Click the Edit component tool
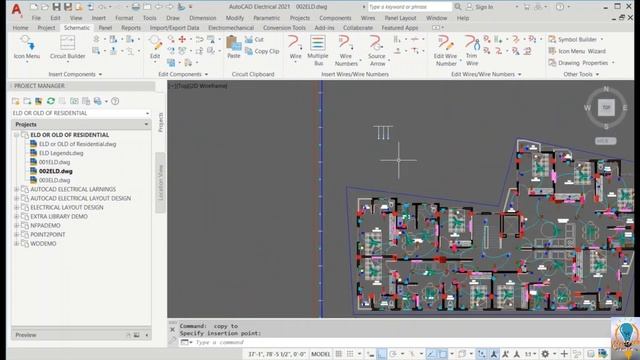This screenshot has width=640, height=360. point(155,48)
